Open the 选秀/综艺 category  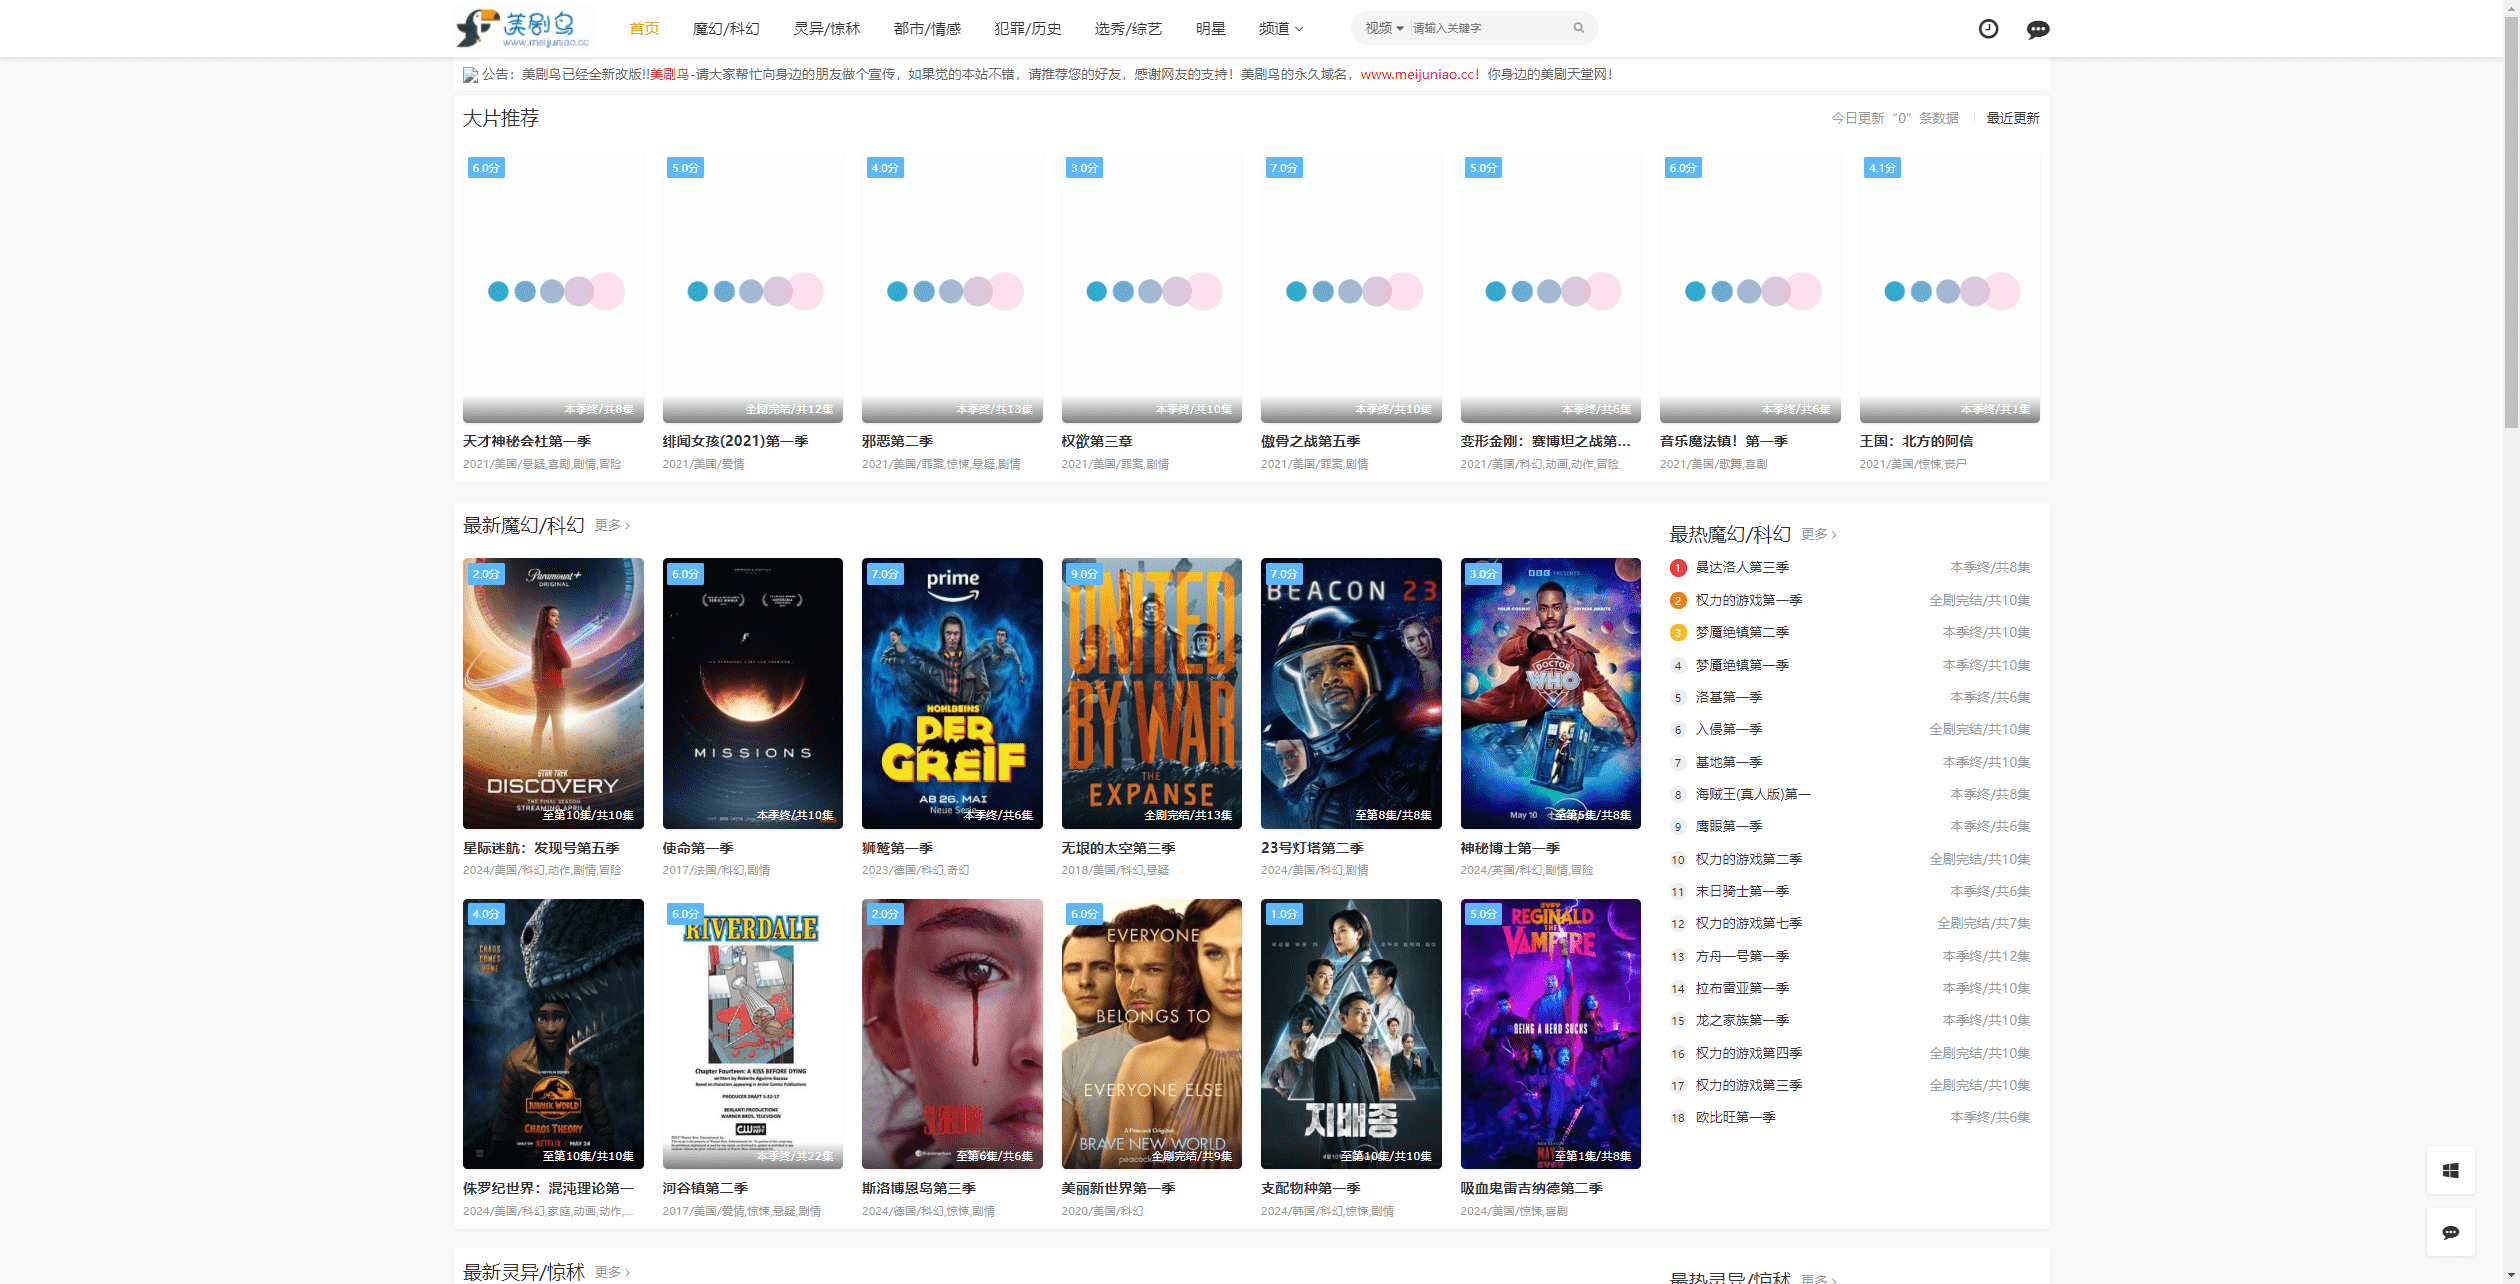(x=1128, y=28)
